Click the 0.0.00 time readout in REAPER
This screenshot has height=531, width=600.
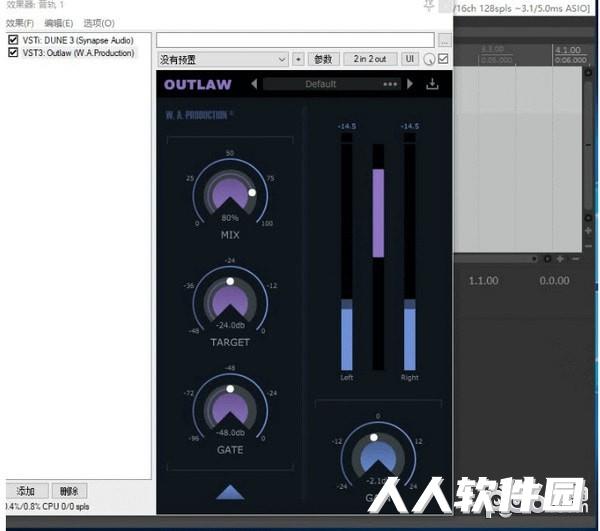tap(554, 281)
